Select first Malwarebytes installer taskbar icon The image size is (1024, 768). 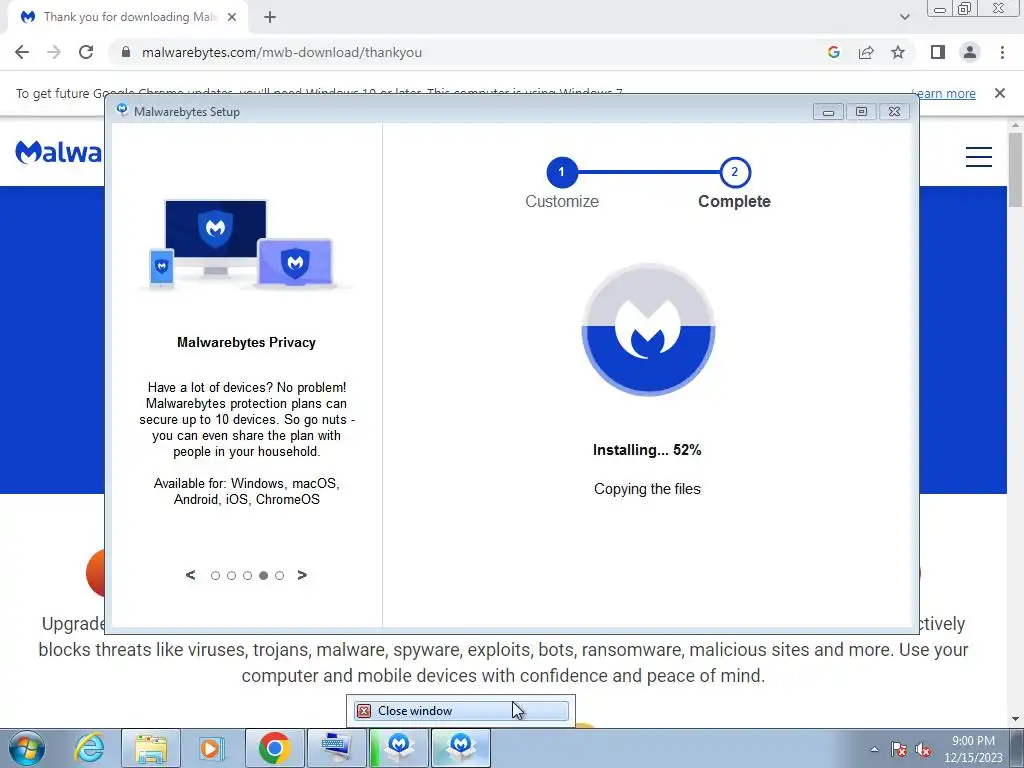coord(399,748)
